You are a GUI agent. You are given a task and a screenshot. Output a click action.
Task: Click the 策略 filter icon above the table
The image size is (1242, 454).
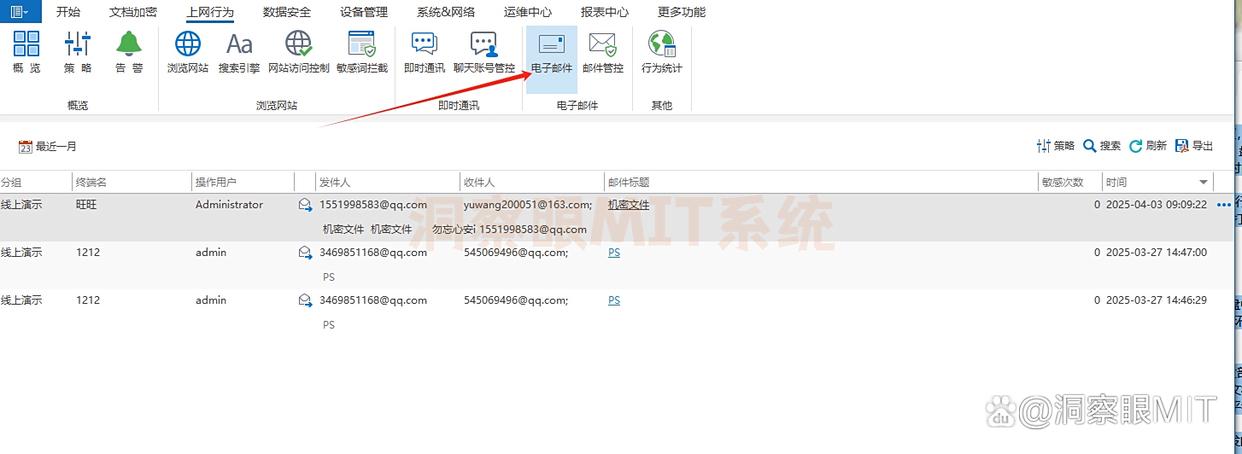pos(1056,146)
